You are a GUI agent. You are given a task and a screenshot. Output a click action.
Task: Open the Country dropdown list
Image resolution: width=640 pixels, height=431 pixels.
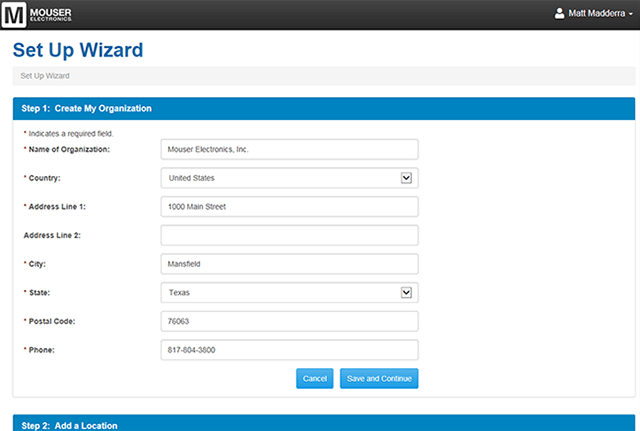[289, 178]
